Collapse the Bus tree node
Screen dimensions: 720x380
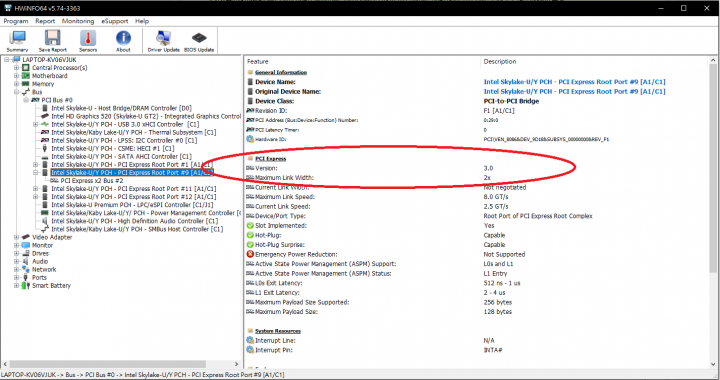coord(17,92)
